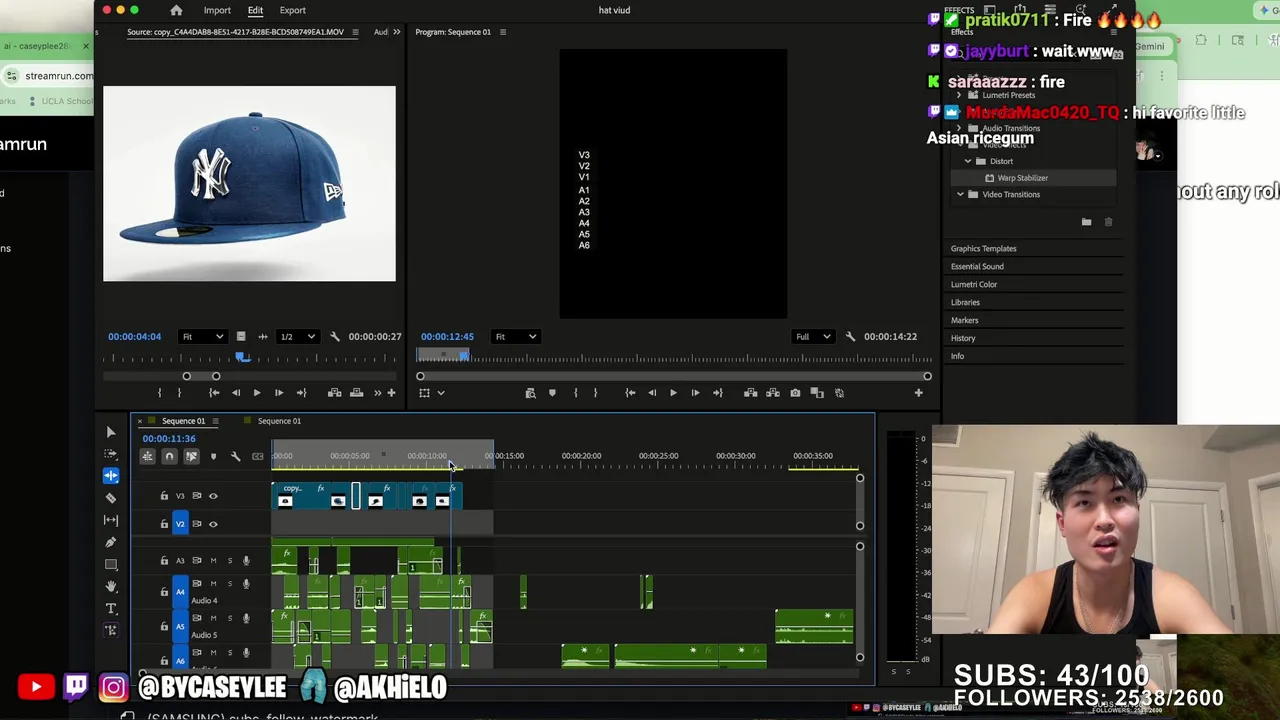Click Drag Video Only icon in Source monitor
1280x720 pixels.
pos(240,337)
